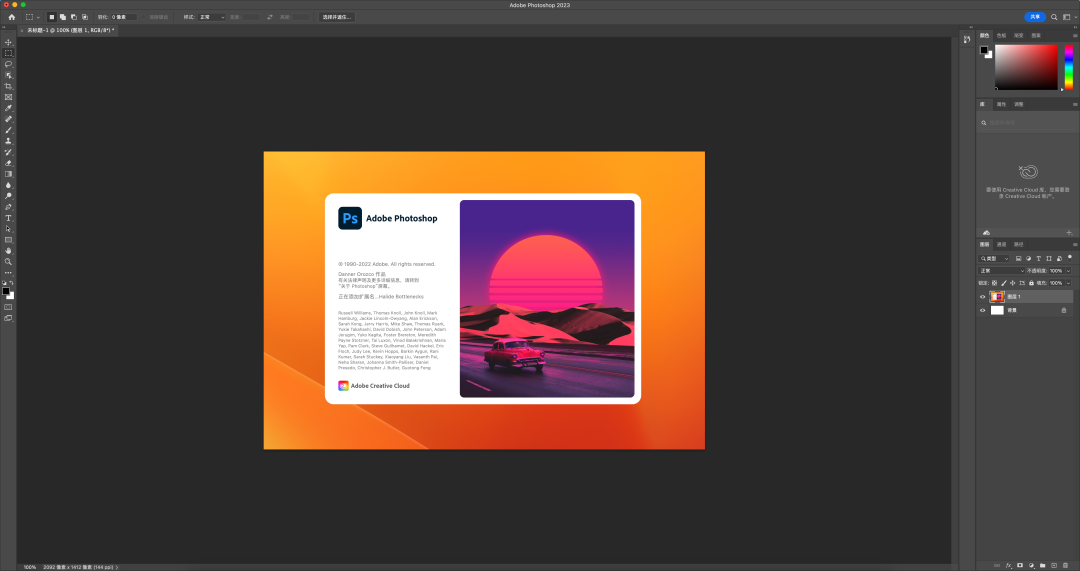Select the Dodge tool
Viewport: 1080px width, 571px height.
click(x=8, y=196)
